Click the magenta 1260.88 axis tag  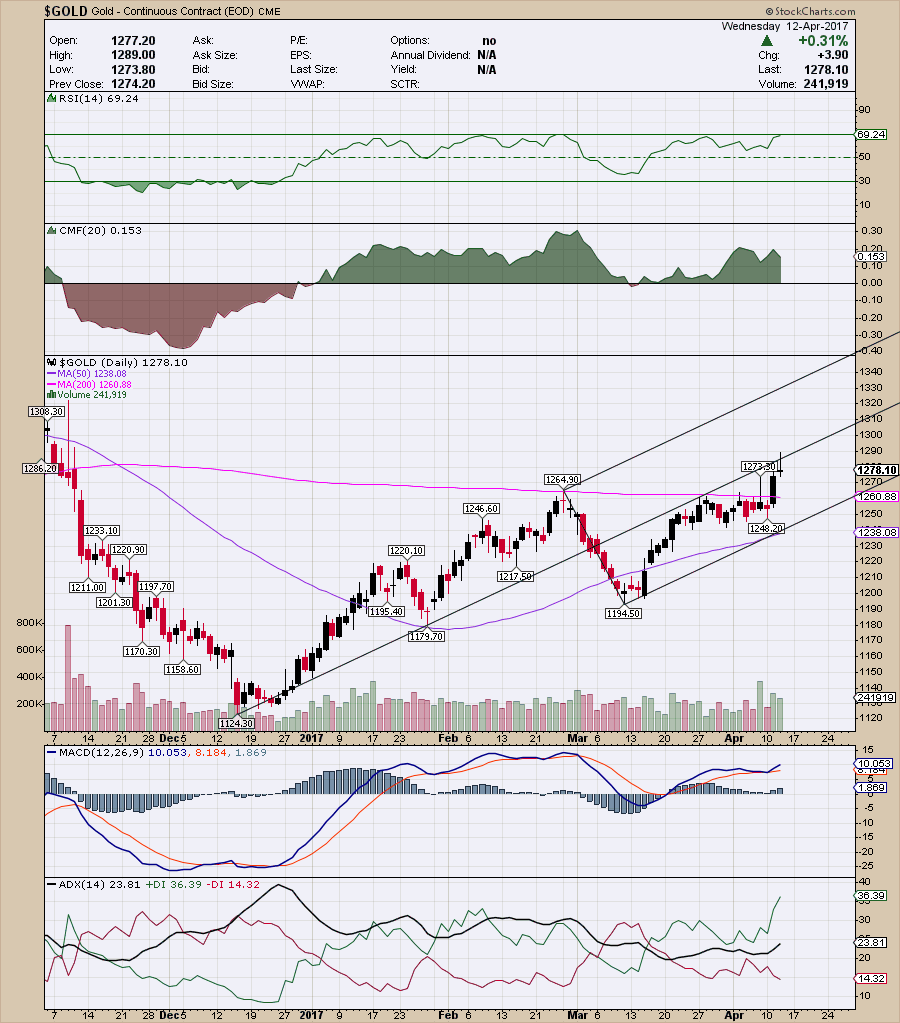coord(876,496)
